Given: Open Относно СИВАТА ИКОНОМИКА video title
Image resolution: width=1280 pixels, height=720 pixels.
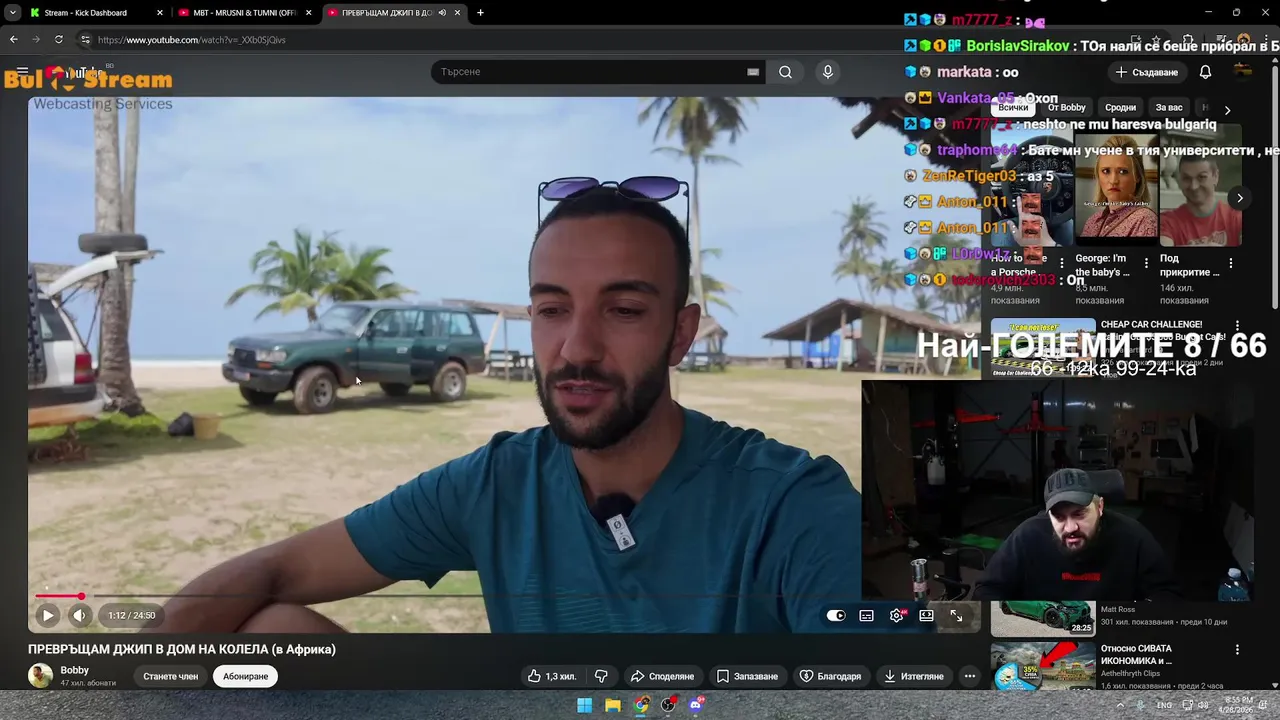Looking at the screenshot, I should tap(1136, 655).
